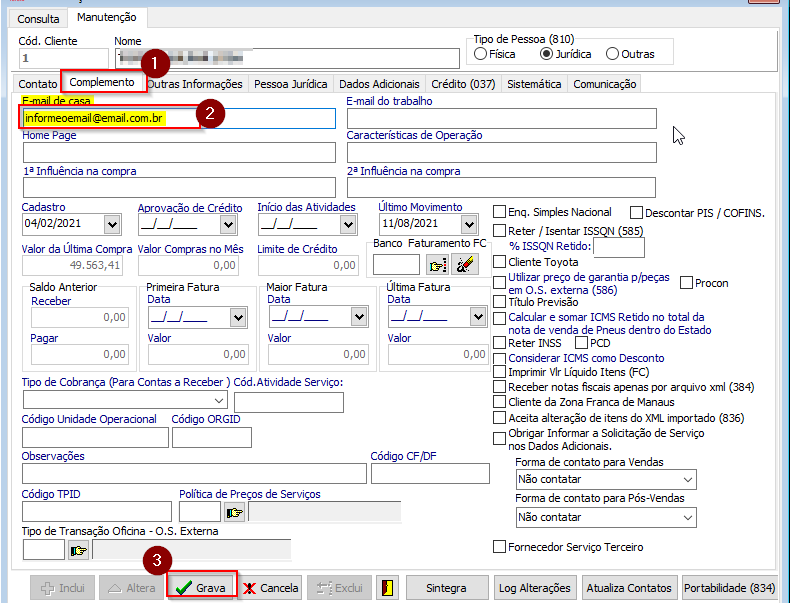790x603 pixels.
Task: Click the exit door icon button
Action: (x=387, y=588)
